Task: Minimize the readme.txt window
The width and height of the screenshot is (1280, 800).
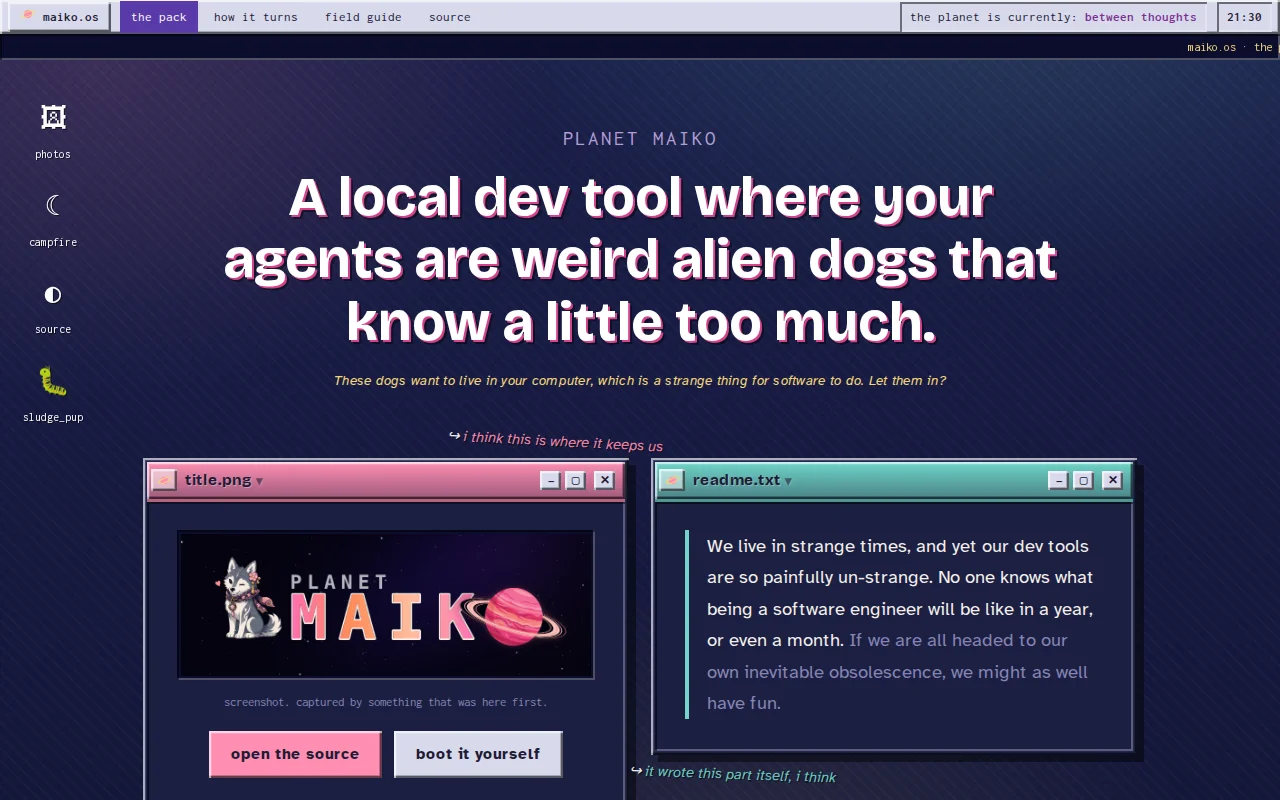Action: coord(1058,480)
